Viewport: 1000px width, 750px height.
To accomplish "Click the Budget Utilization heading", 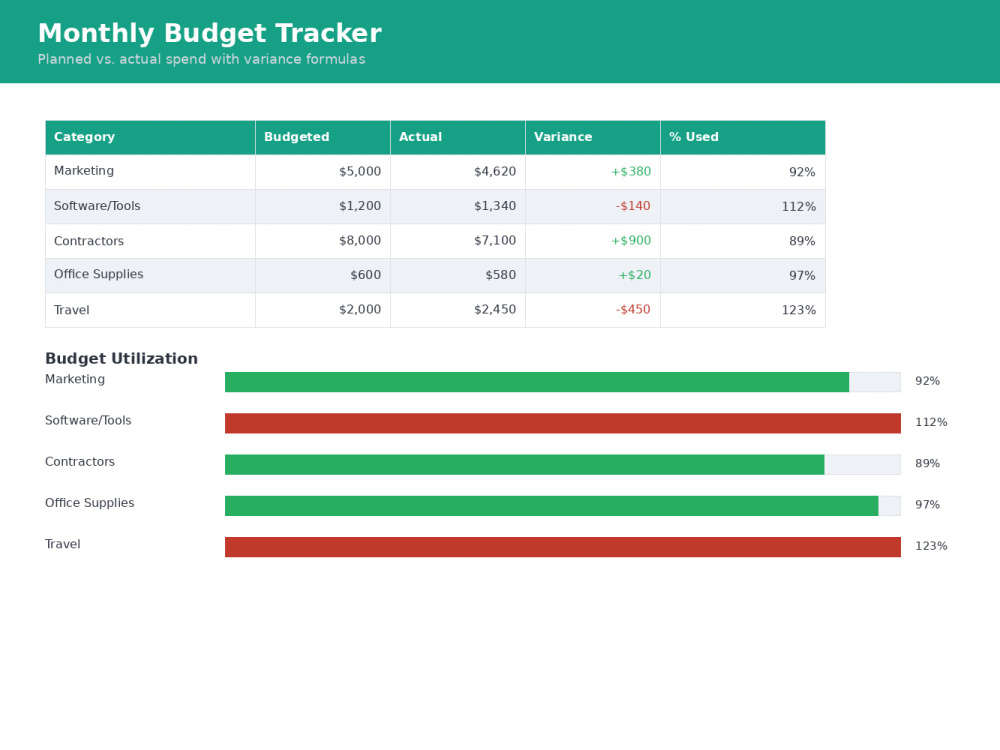I will [121, 358].
